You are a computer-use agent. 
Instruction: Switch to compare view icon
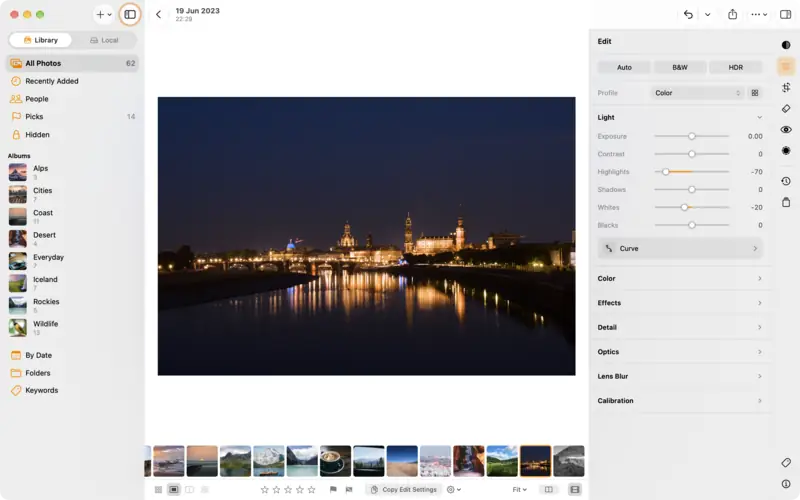189,489
